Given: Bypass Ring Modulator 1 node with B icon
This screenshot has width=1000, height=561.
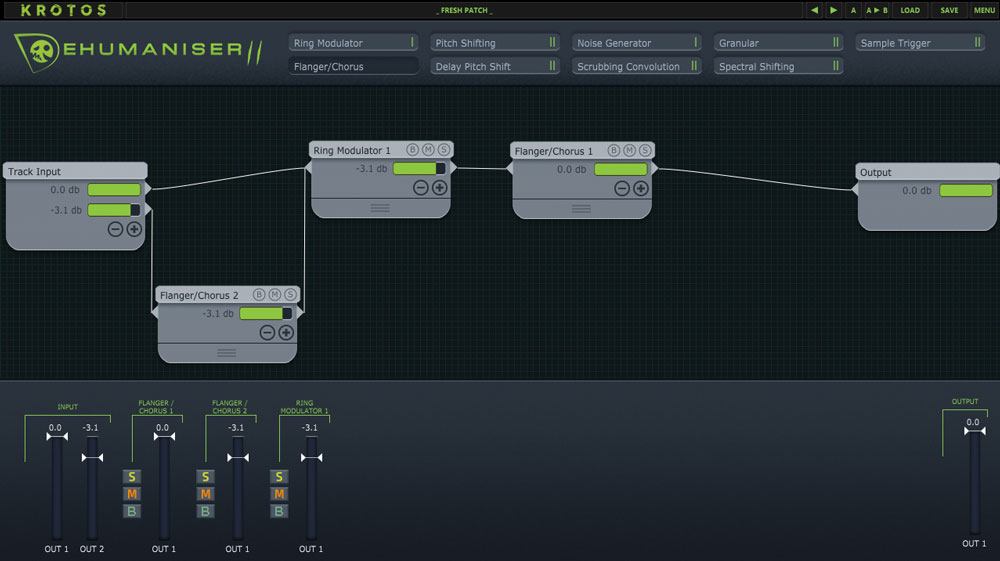Looking at the screenshot, I should pyautogui.click(x=412, y=150).
